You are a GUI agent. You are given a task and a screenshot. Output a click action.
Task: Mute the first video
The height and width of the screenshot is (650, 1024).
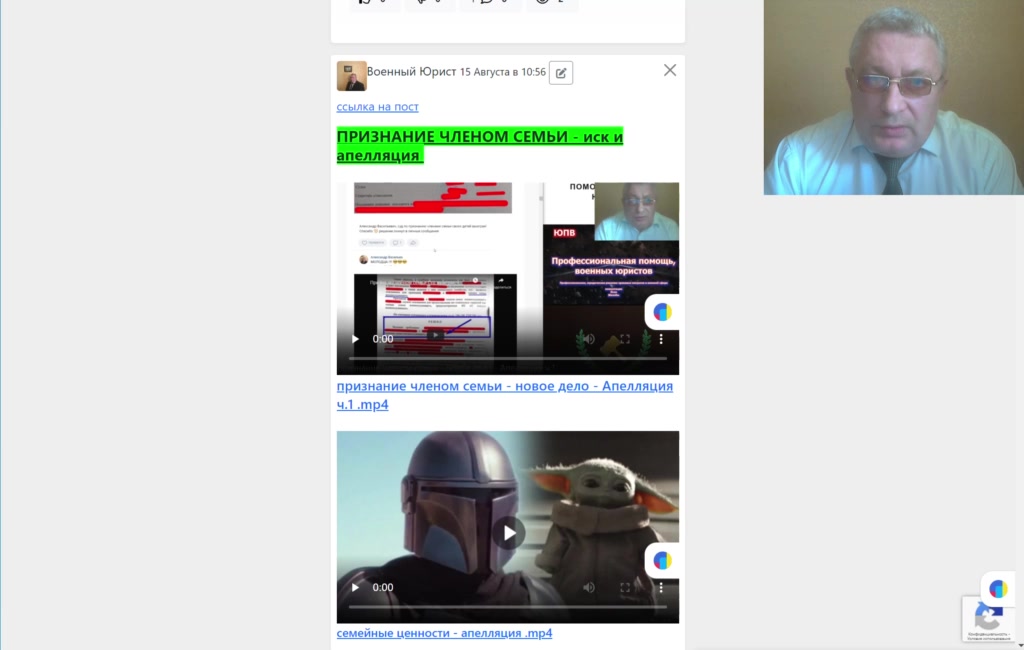589,339
